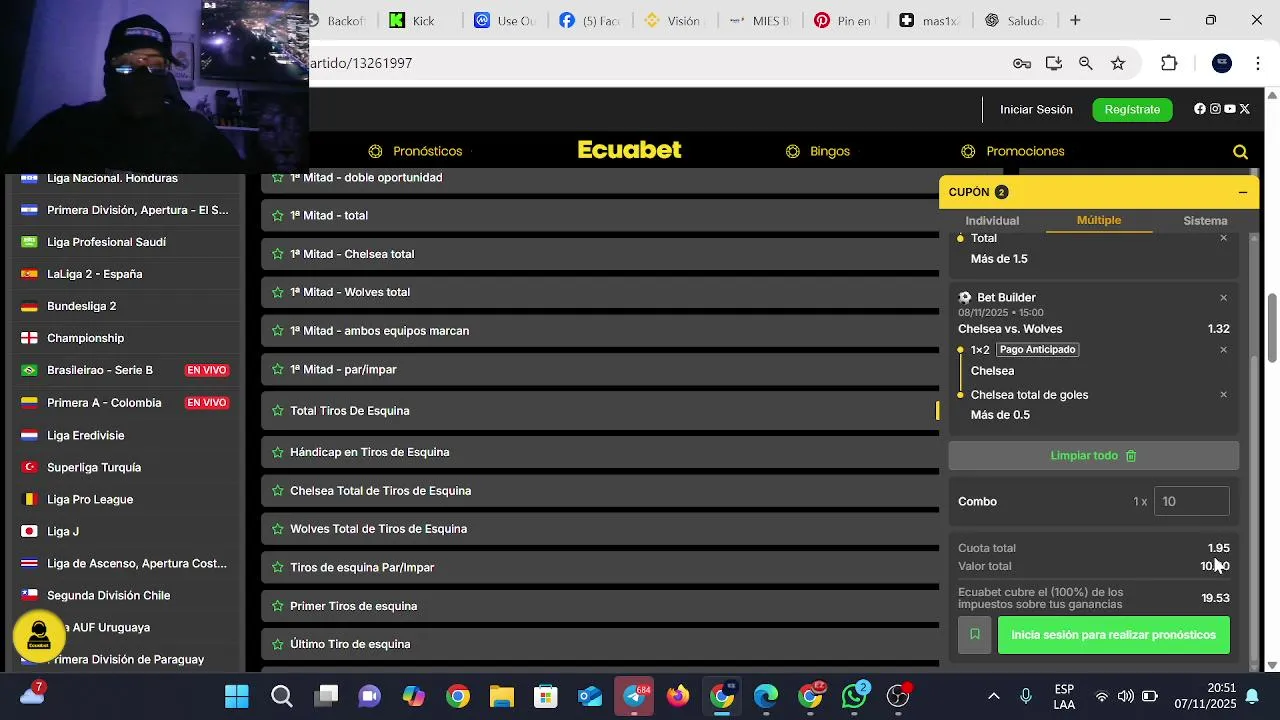
Task: Click the coupon bookmark save icon
Action: [975, 635]
